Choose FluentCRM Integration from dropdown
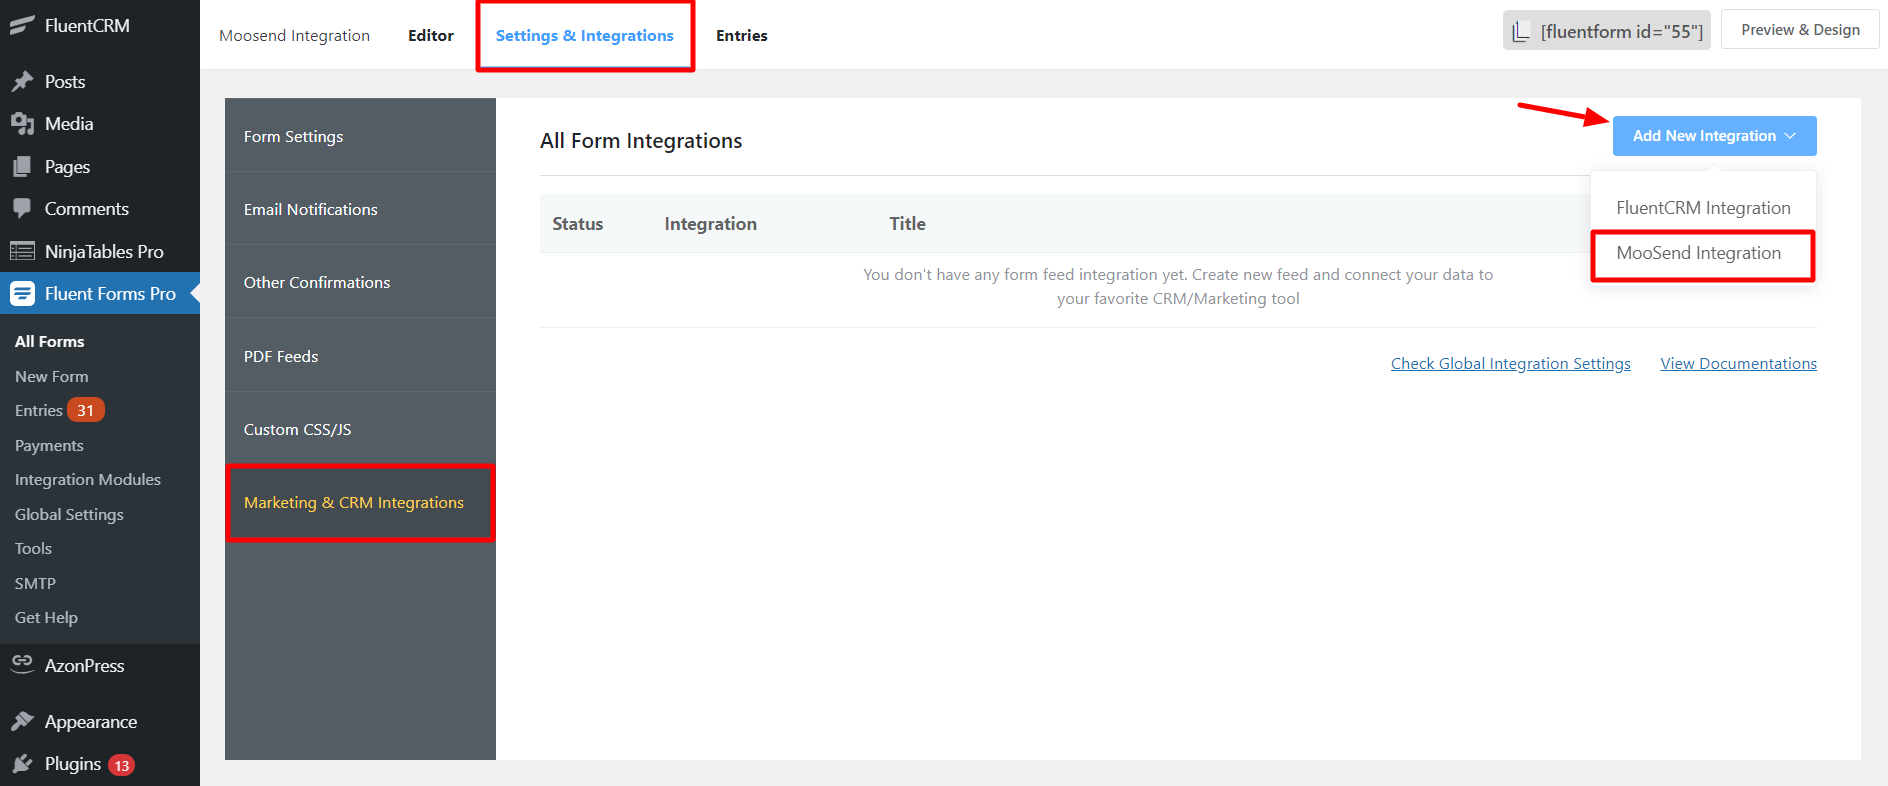The width and height of the screenshot is (1888, 786). (x=1703, y=208)
